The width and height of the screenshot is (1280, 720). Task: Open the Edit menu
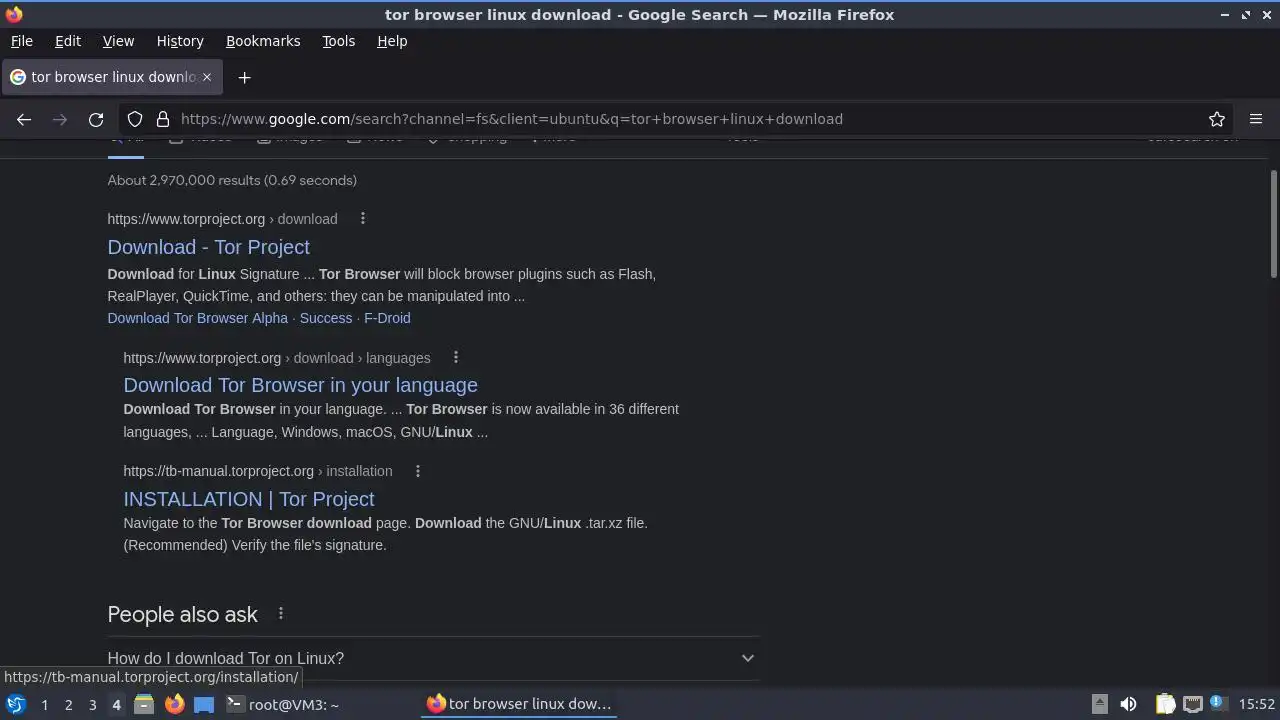point(68,41)
